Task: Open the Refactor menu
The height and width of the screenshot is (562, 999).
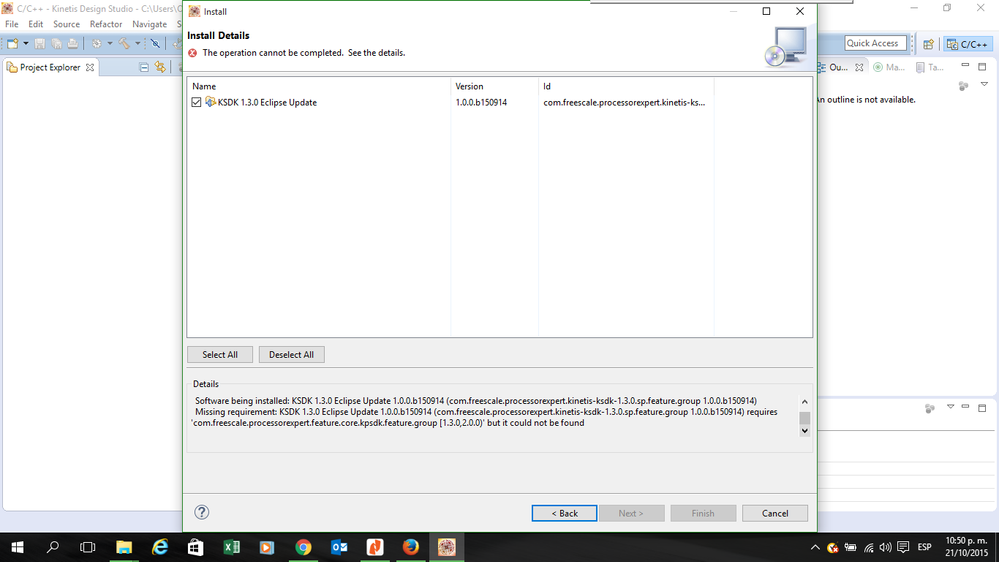Action: (x=106, y=24)
